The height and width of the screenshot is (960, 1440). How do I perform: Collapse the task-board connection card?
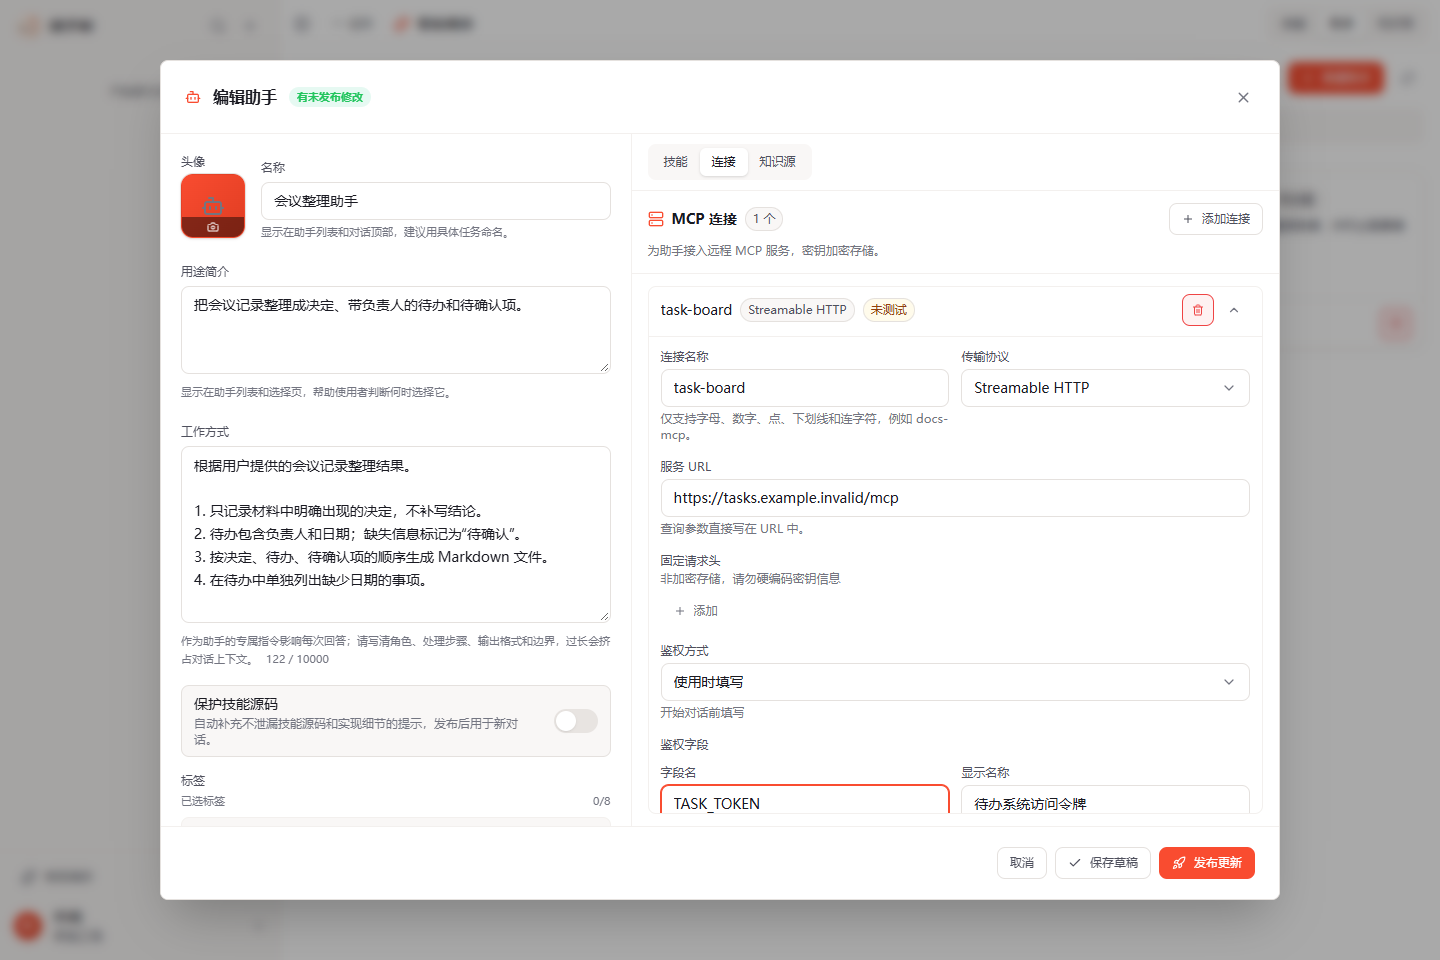click(1234, 310)
